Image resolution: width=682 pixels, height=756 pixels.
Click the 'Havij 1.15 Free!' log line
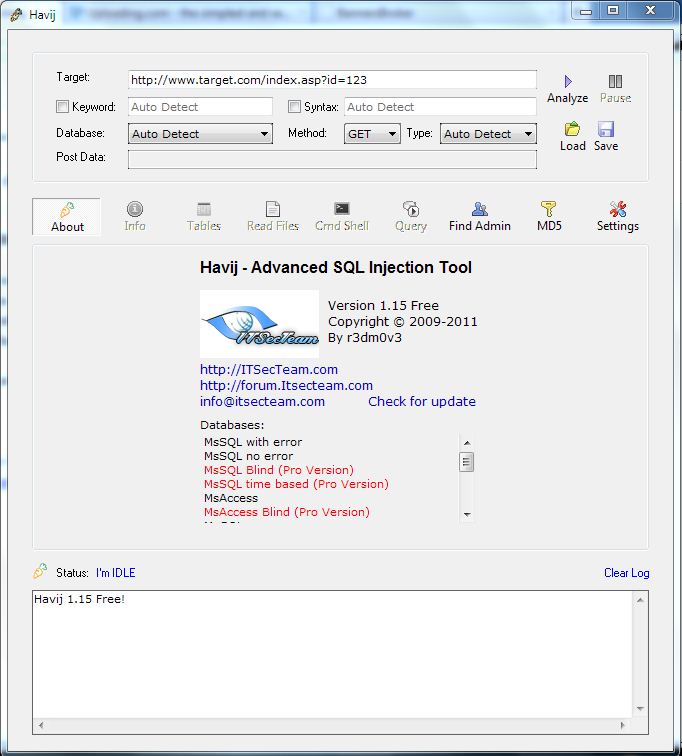pyautogui.click(x=79, y=599)
